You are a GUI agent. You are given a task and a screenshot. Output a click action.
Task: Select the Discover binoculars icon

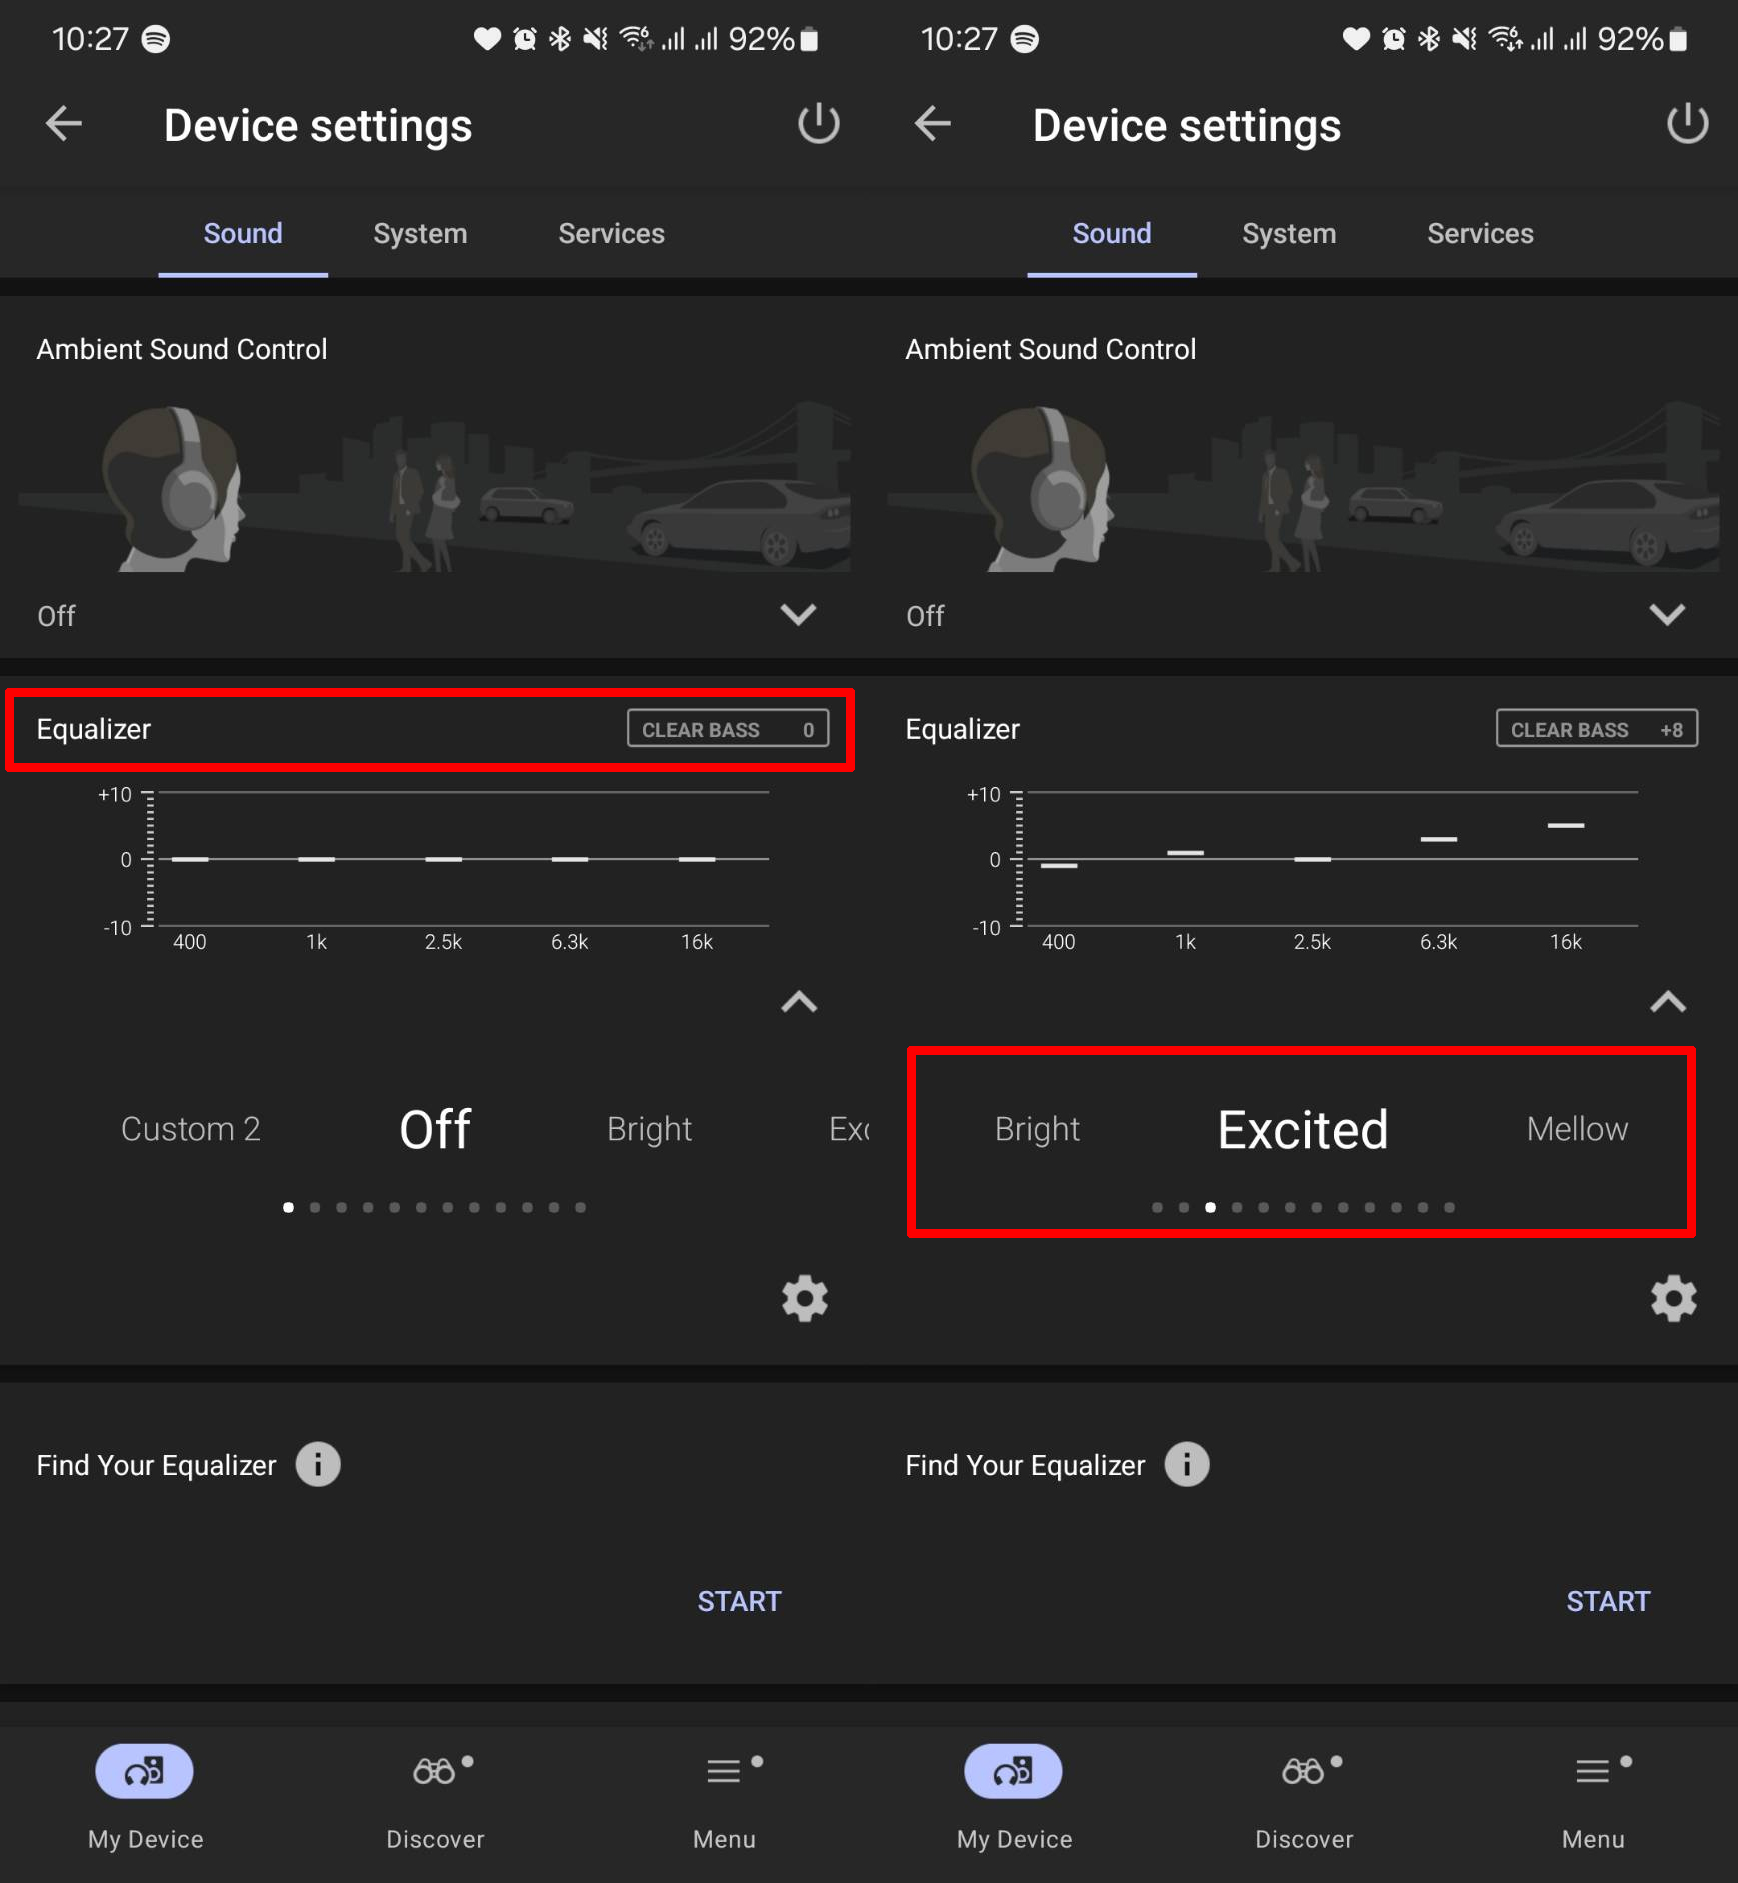tap(434, 1770)
